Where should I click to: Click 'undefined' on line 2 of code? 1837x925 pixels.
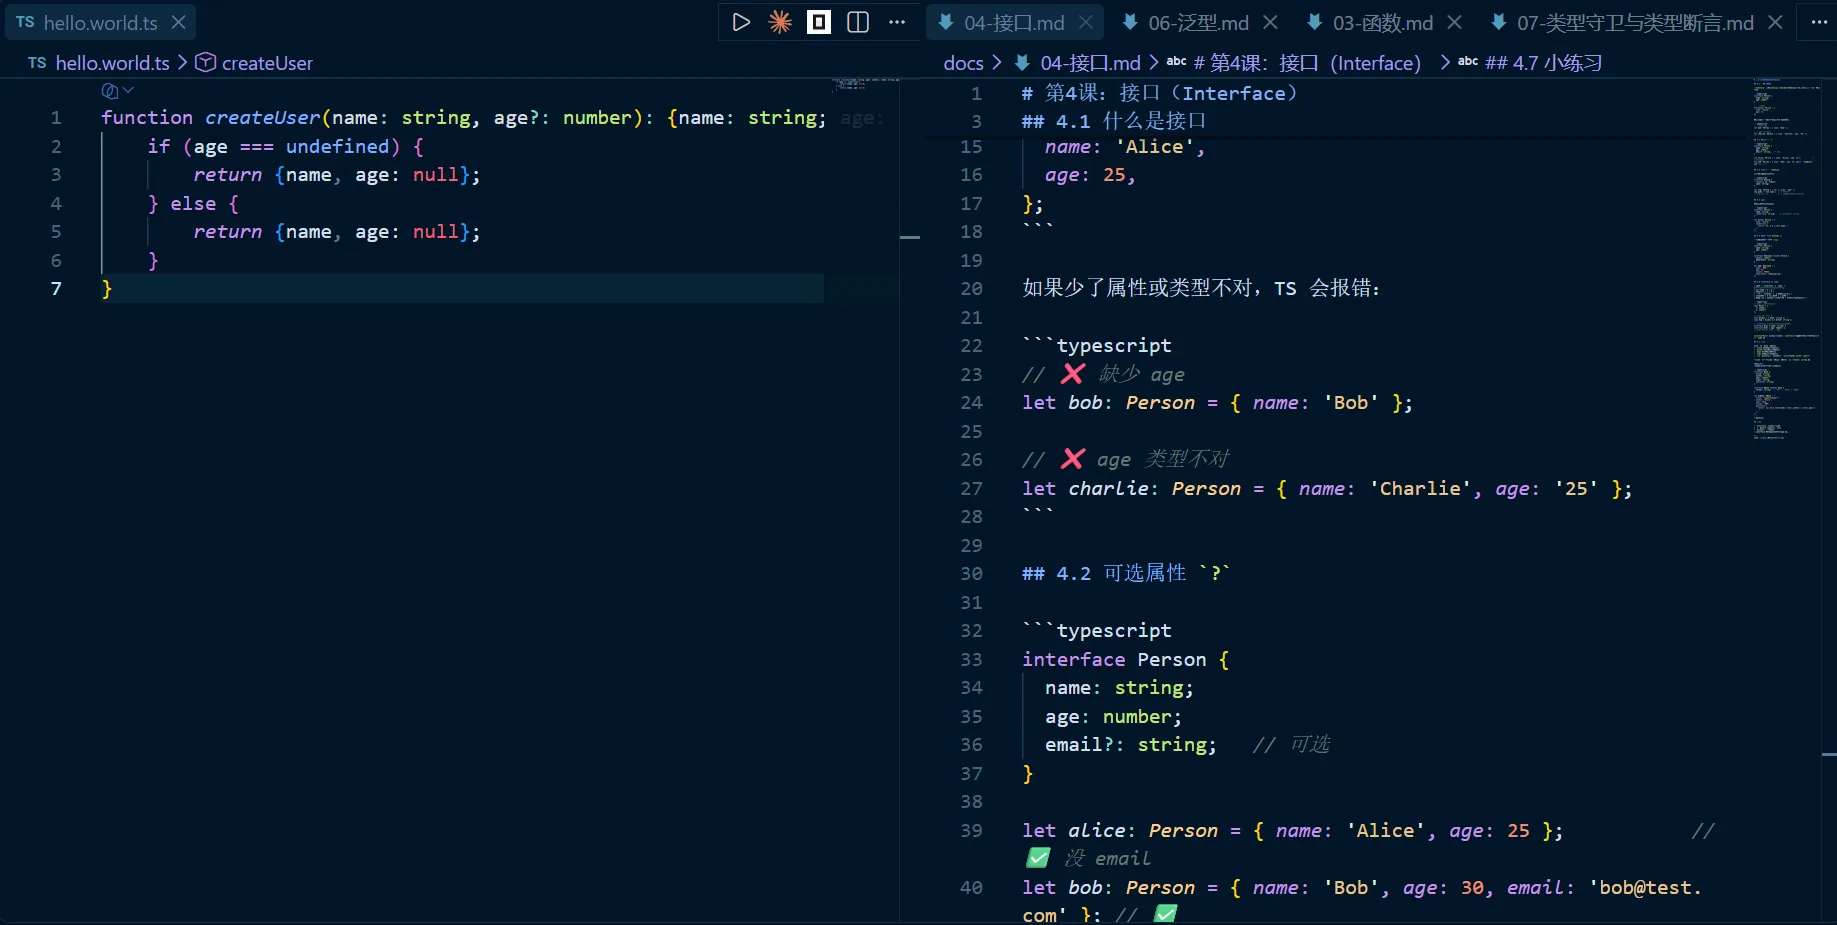pyautogui.click(x=337, y=146)
